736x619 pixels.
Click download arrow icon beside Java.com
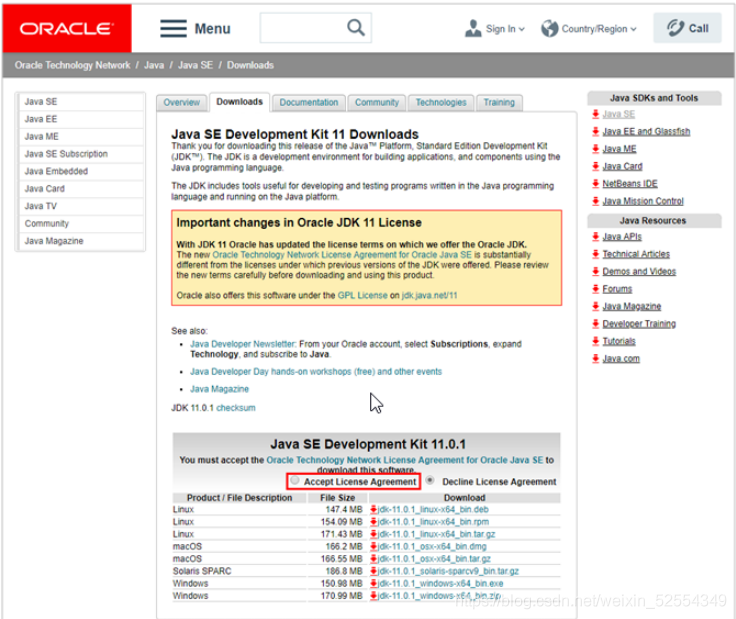point(596,358)
